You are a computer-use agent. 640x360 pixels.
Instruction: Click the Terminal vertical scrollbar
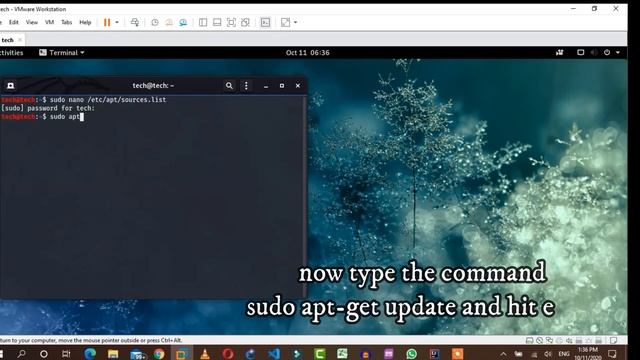[x=304, y=197]
